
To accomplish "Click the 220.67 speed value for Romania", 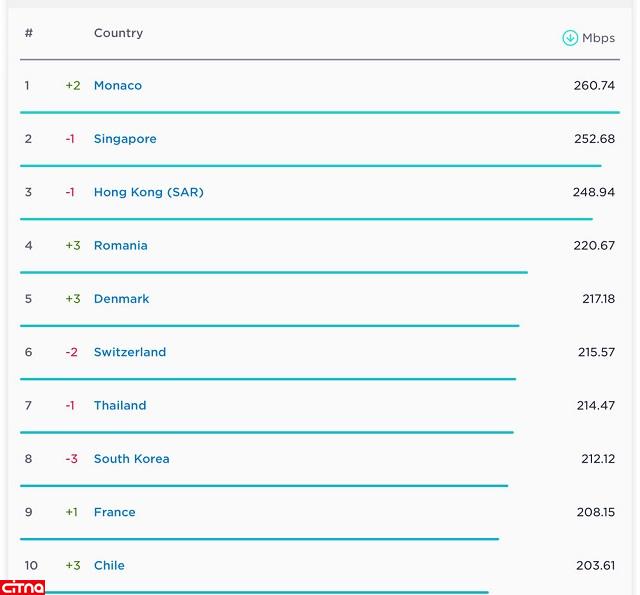I will (x=594, y=246).
